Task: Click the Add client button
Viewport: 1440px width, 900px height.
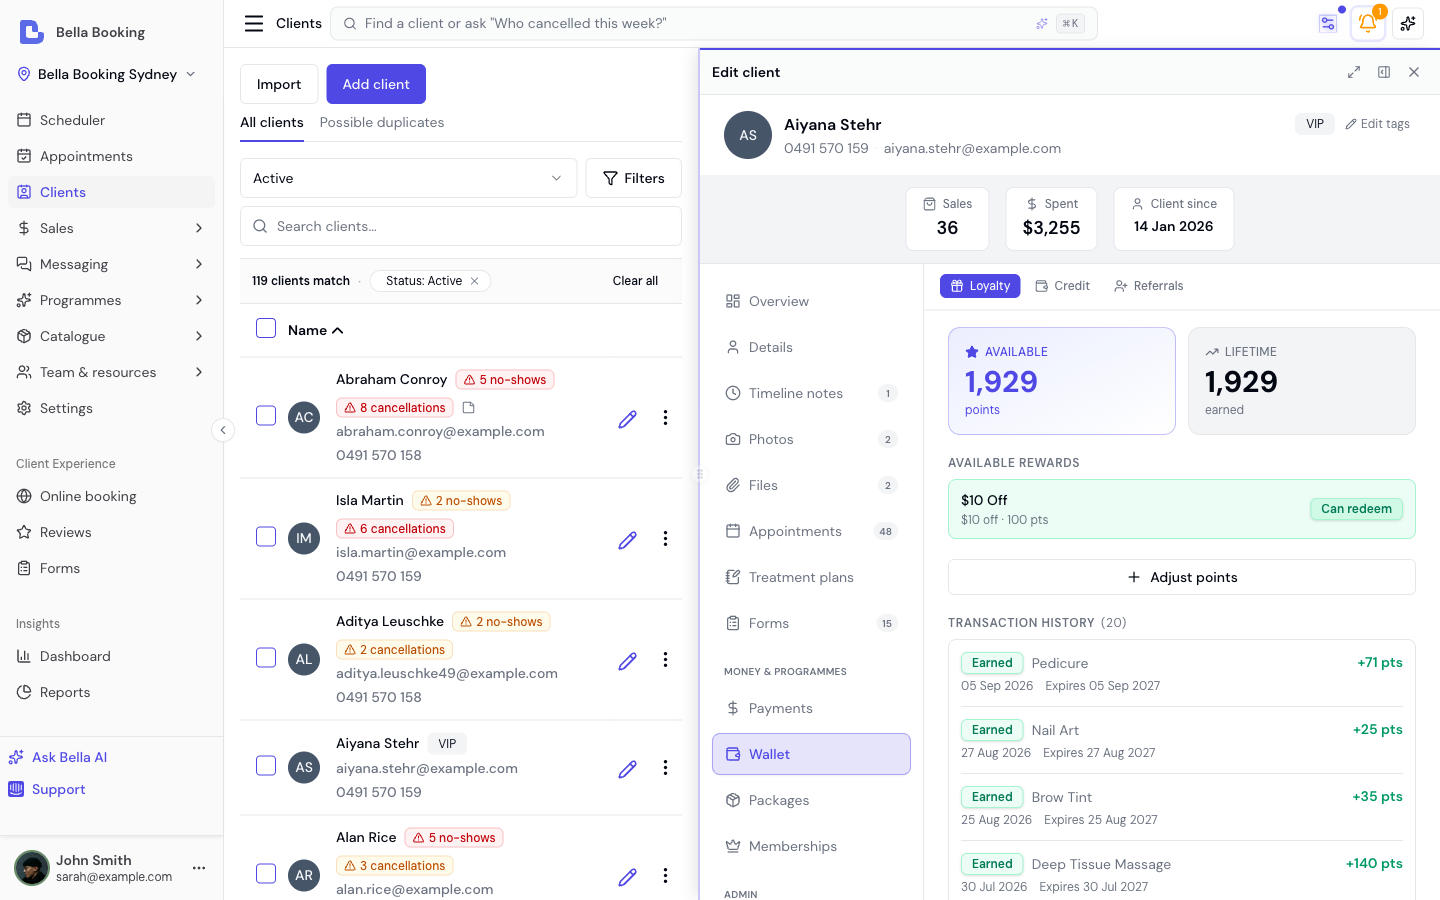Action: click(376, 84)
